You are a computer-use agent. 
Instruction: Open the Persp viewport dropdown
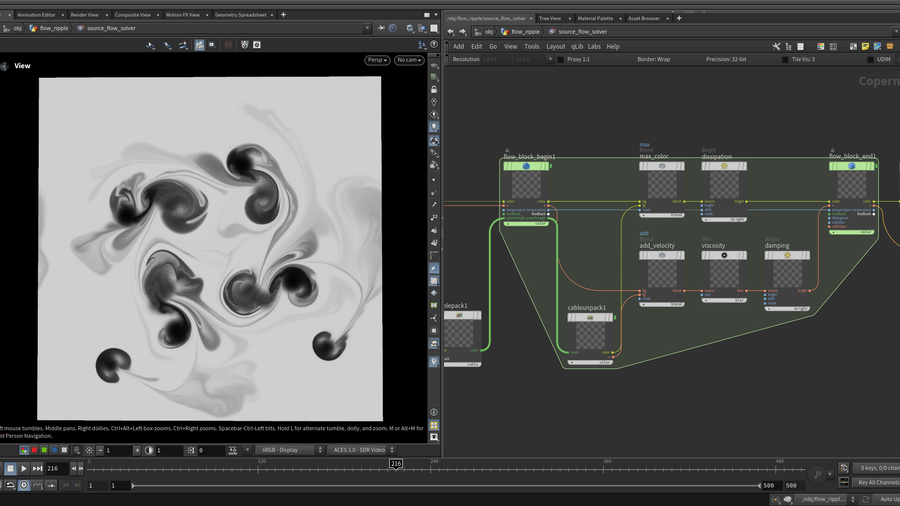pos(377,60)
